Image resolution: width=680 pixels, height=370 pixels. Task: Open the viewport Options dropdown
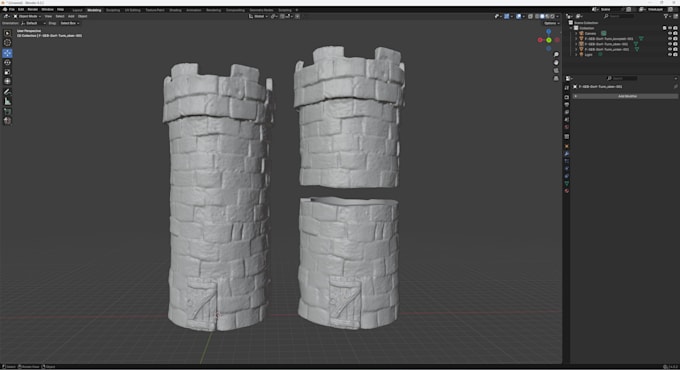click(551, 23)
